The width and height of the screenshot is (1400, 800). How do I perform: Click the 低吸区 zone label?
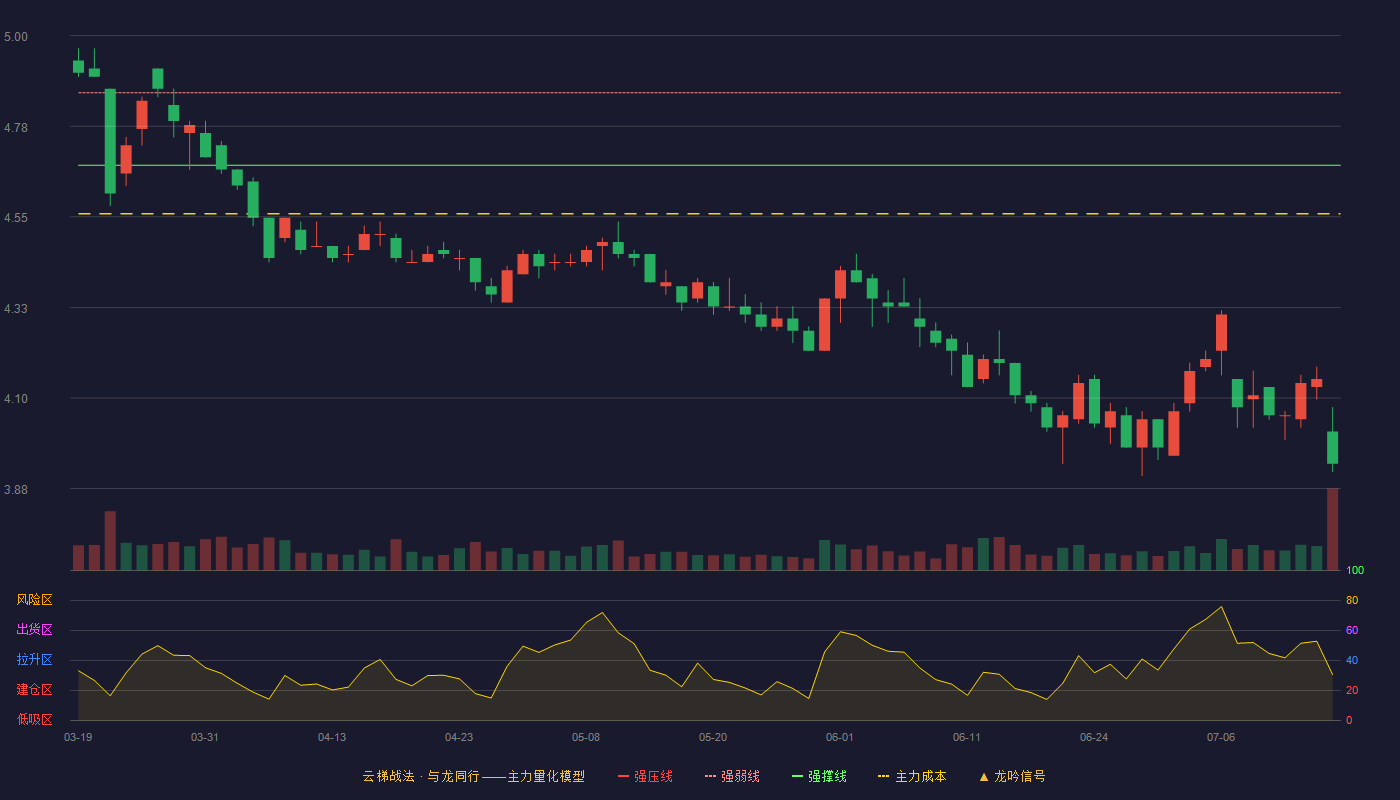tap(34, 720)
